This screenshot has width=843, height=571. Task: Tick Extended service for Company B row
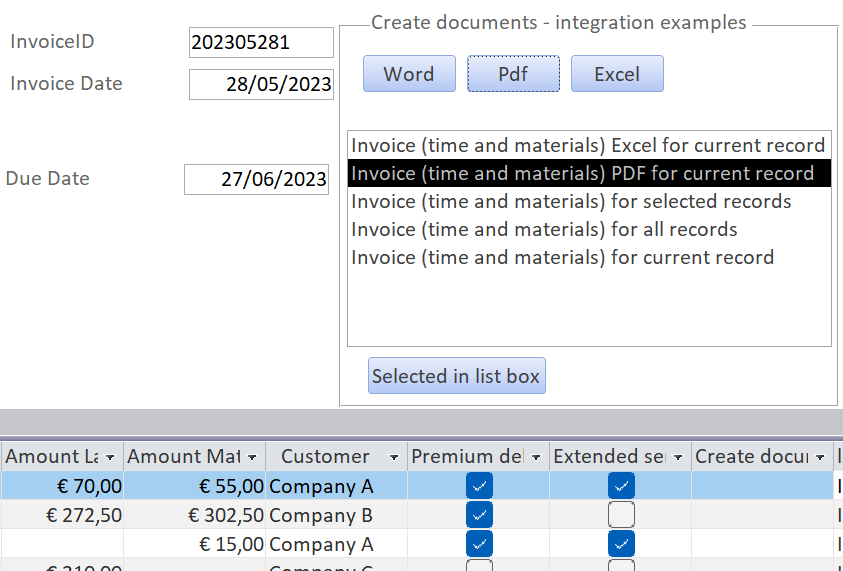[x=621, y=515]
